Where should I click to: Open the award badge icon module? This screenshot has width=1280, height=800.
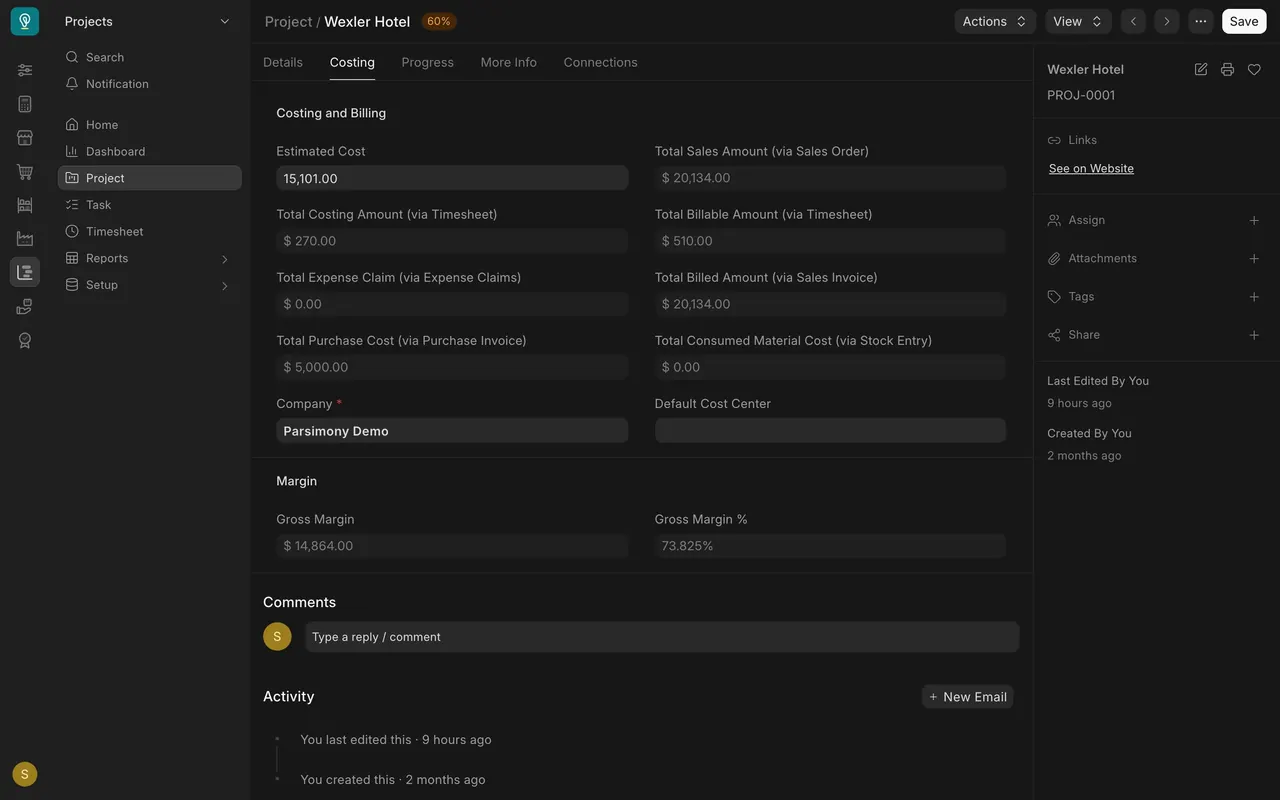click(25, 340)
